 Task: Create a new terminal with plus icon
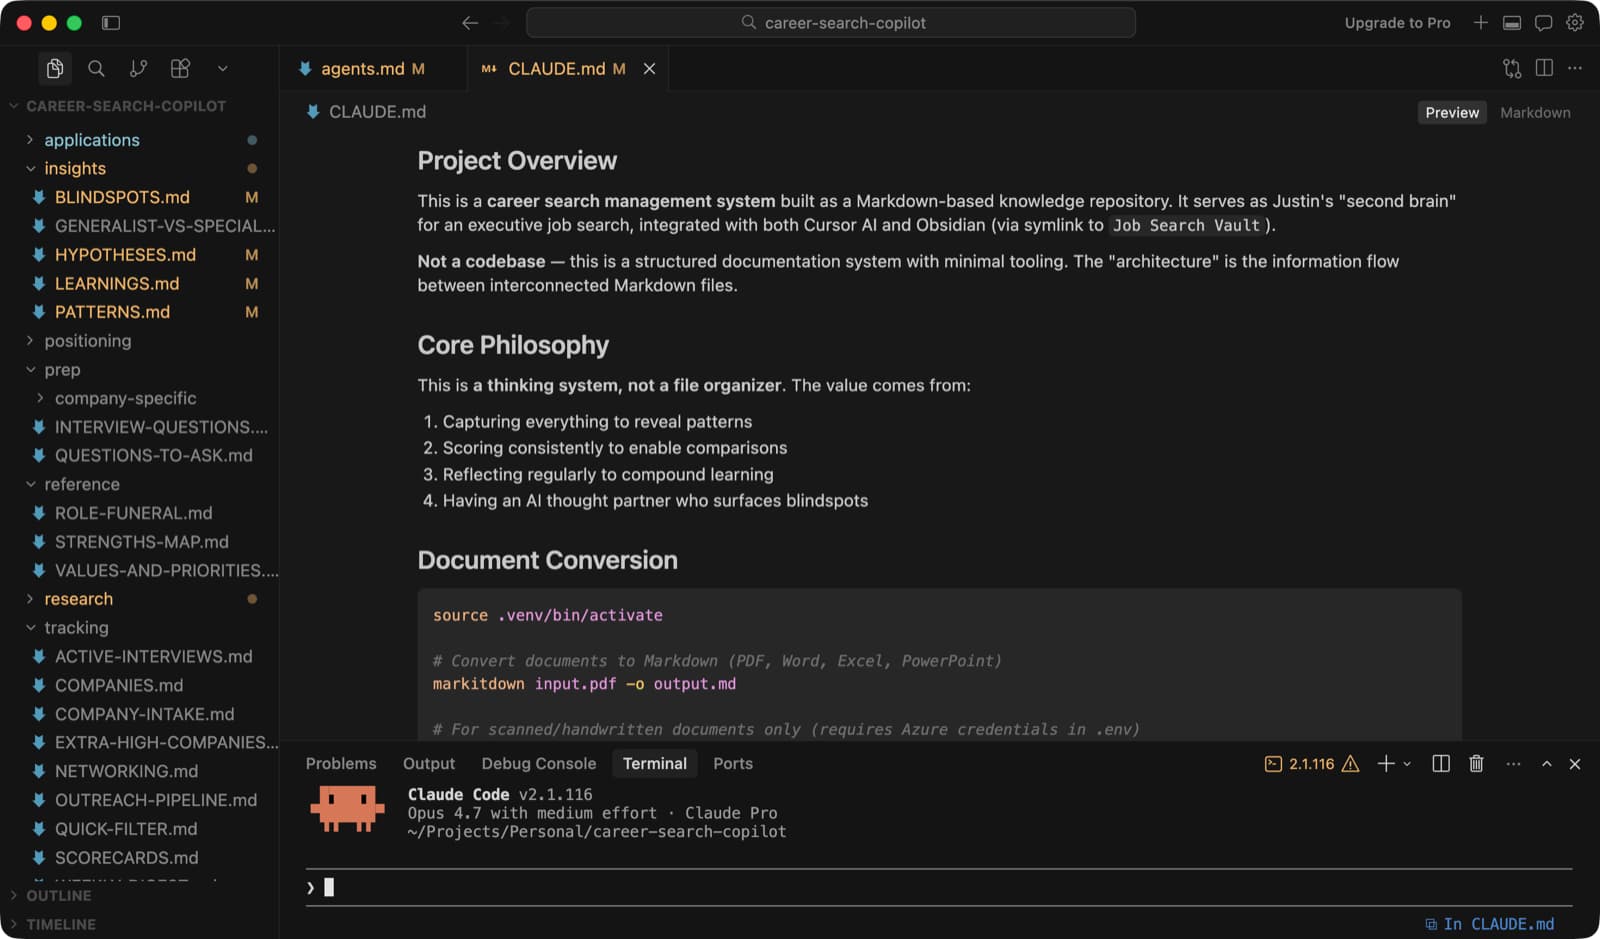(x=1385, y=764)
